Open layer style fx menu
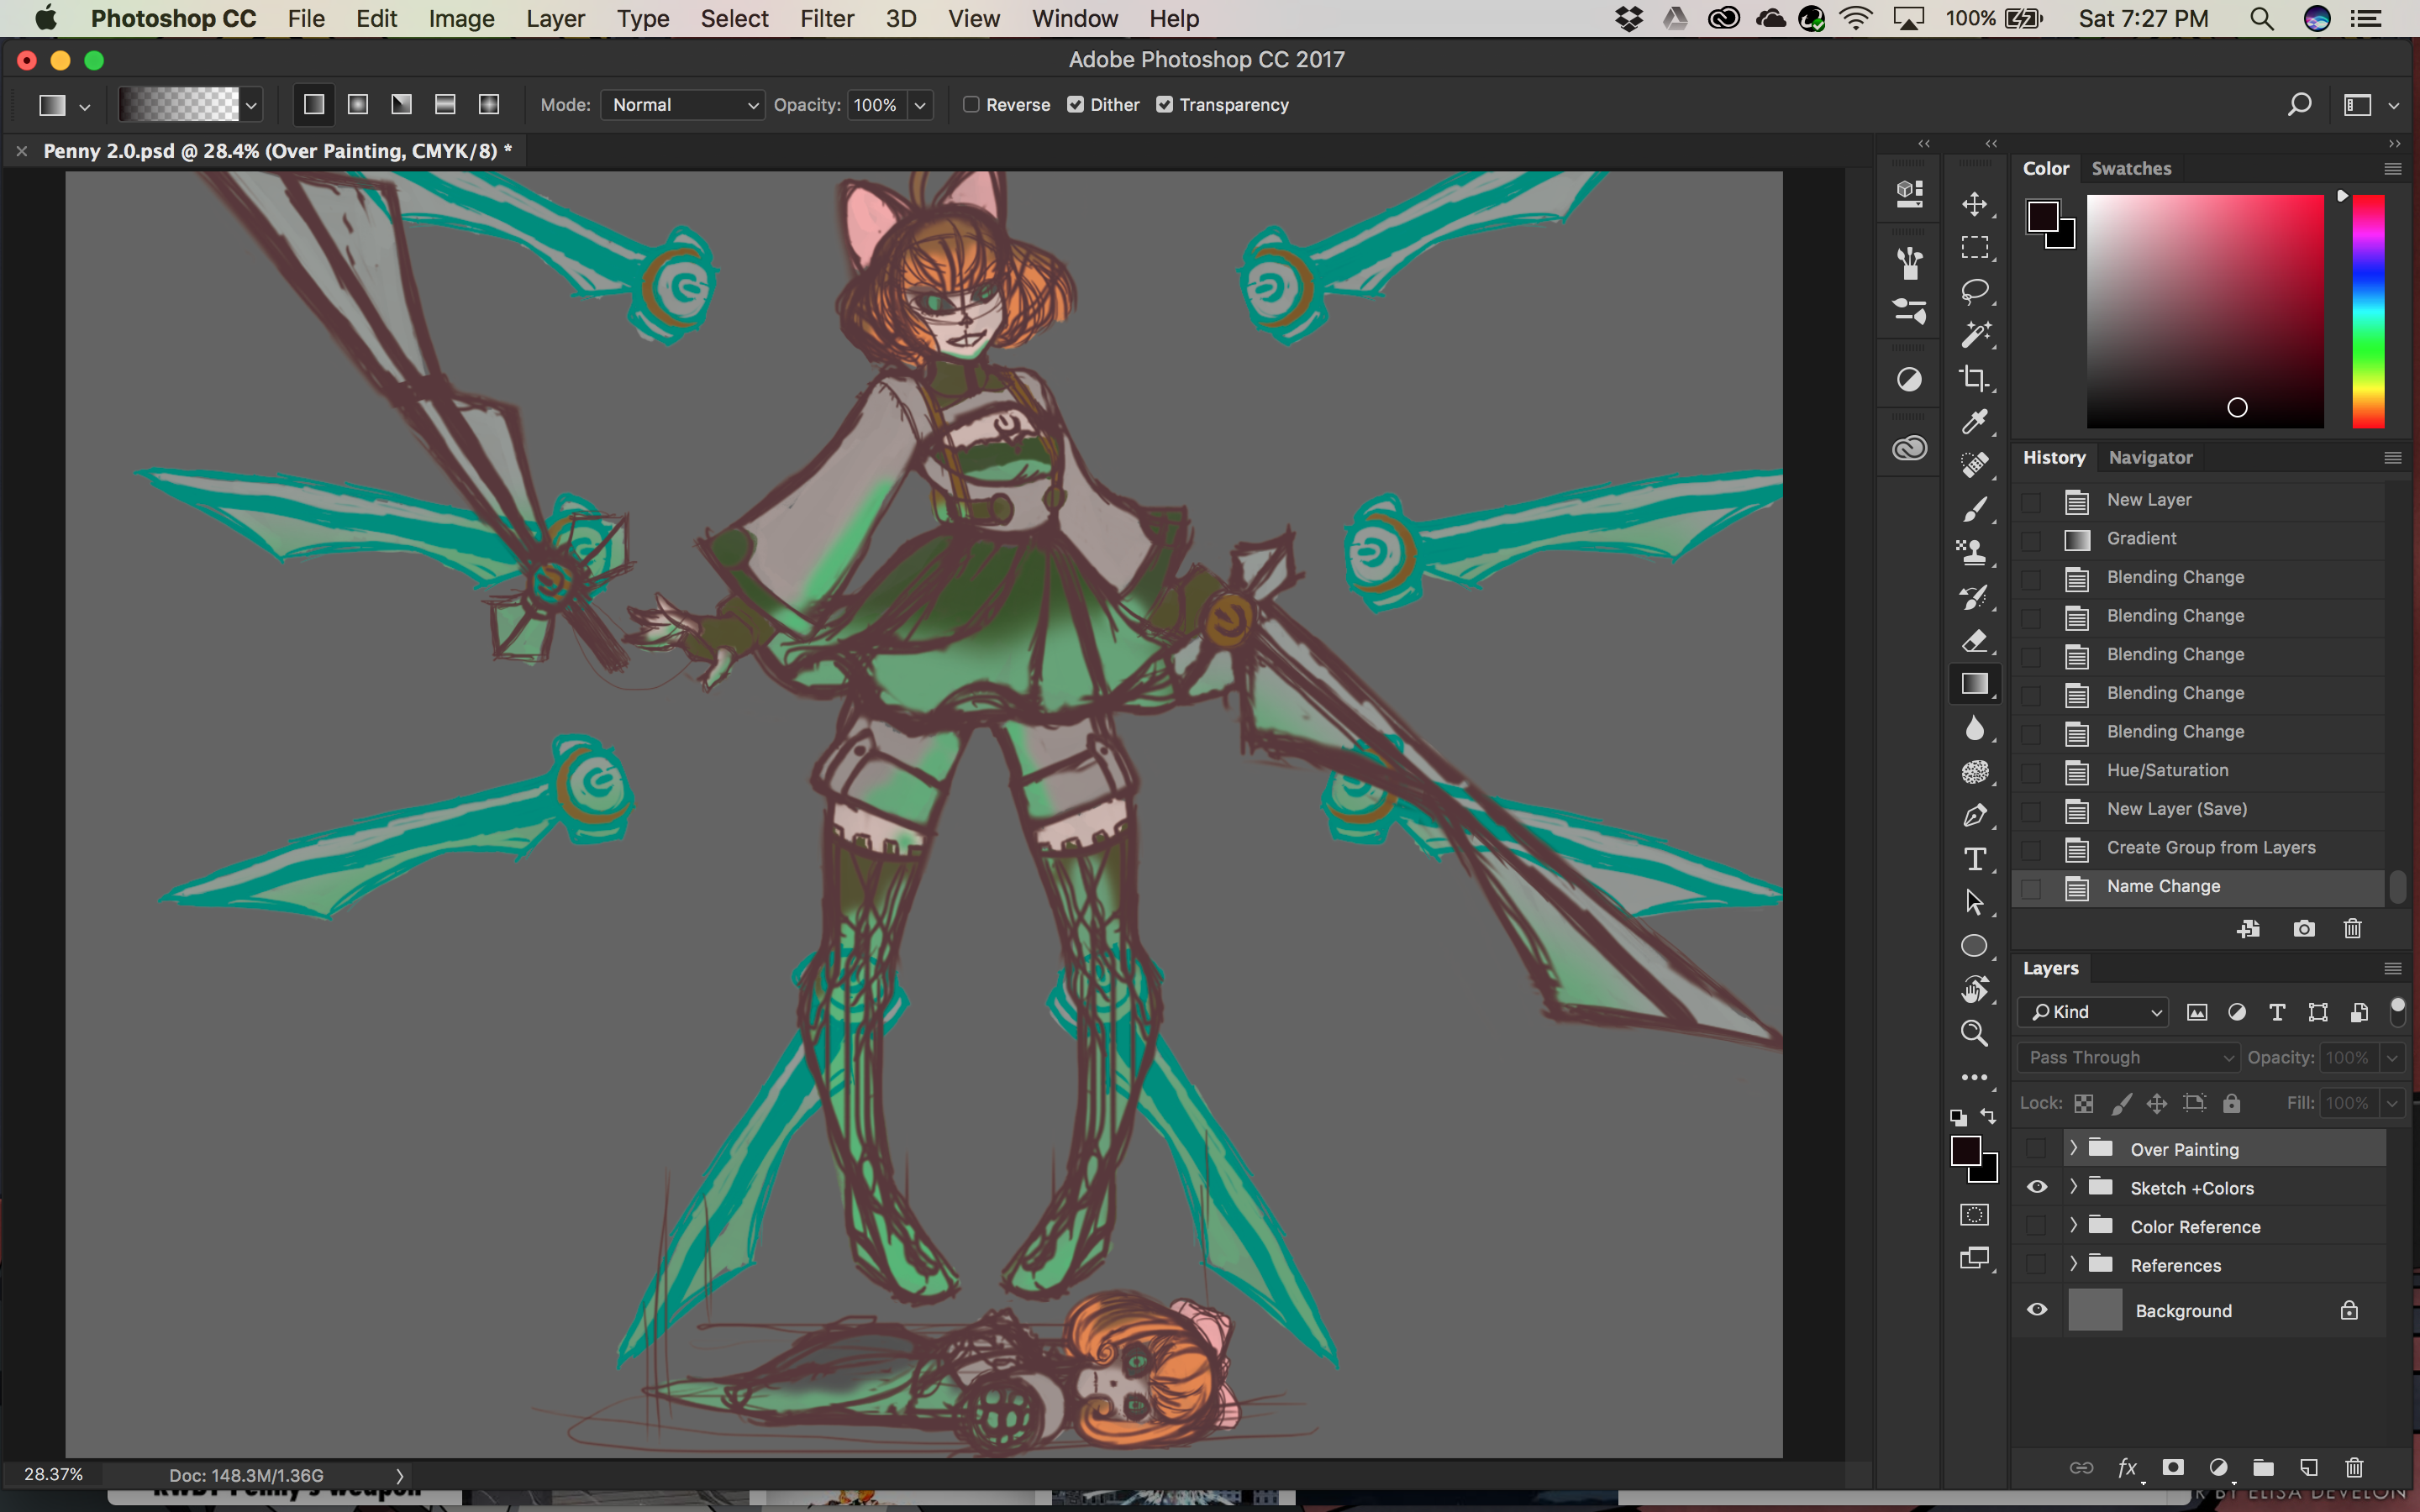 coord(2127,1467)
